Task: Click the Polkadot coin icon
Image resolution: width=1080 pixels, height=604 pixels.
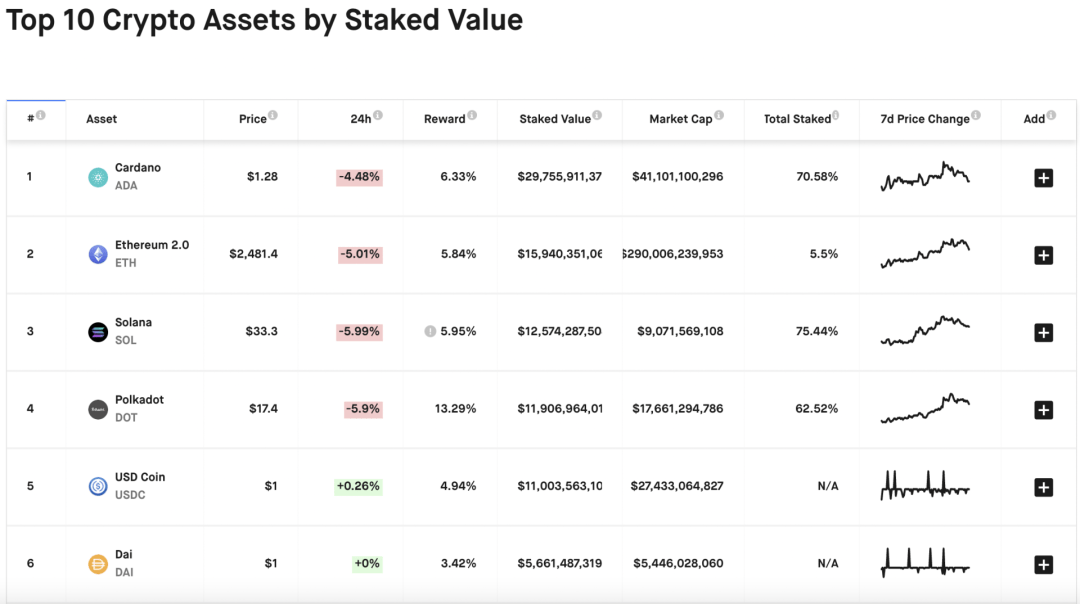Action: tap(97, 409)
